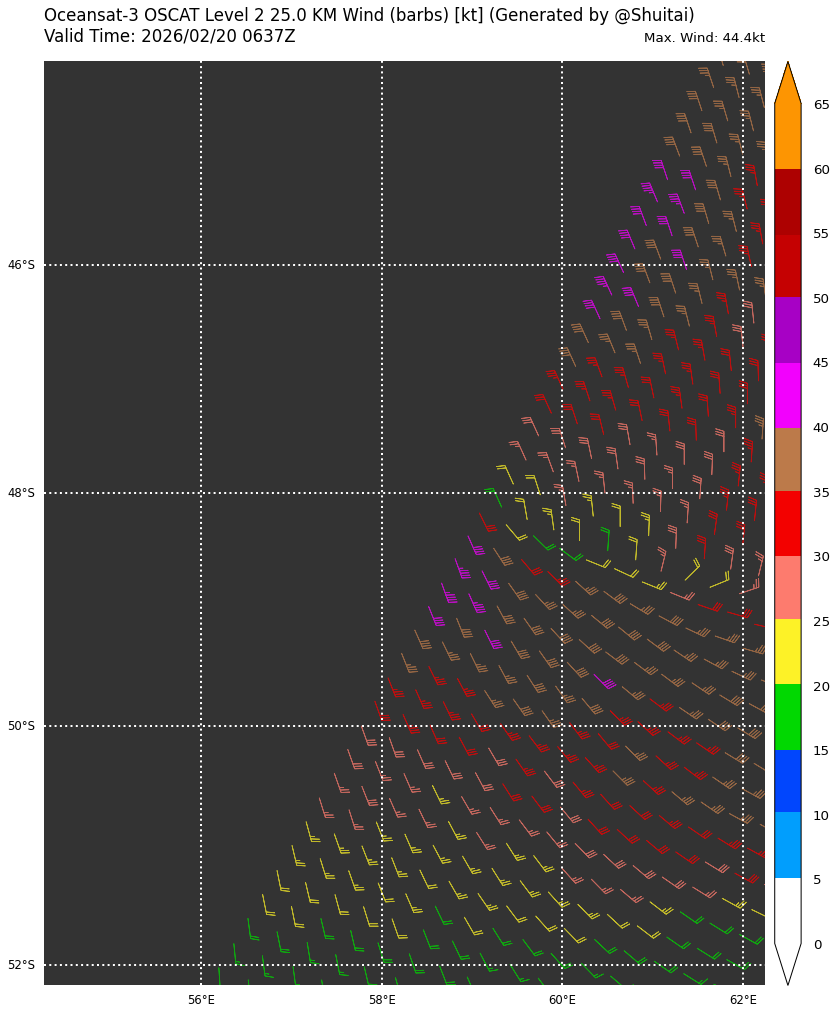This screenshot has height=1014, width=837.
Task: Click the Oceansat-3 OSCAT chart title
Action: coord(369,16)
